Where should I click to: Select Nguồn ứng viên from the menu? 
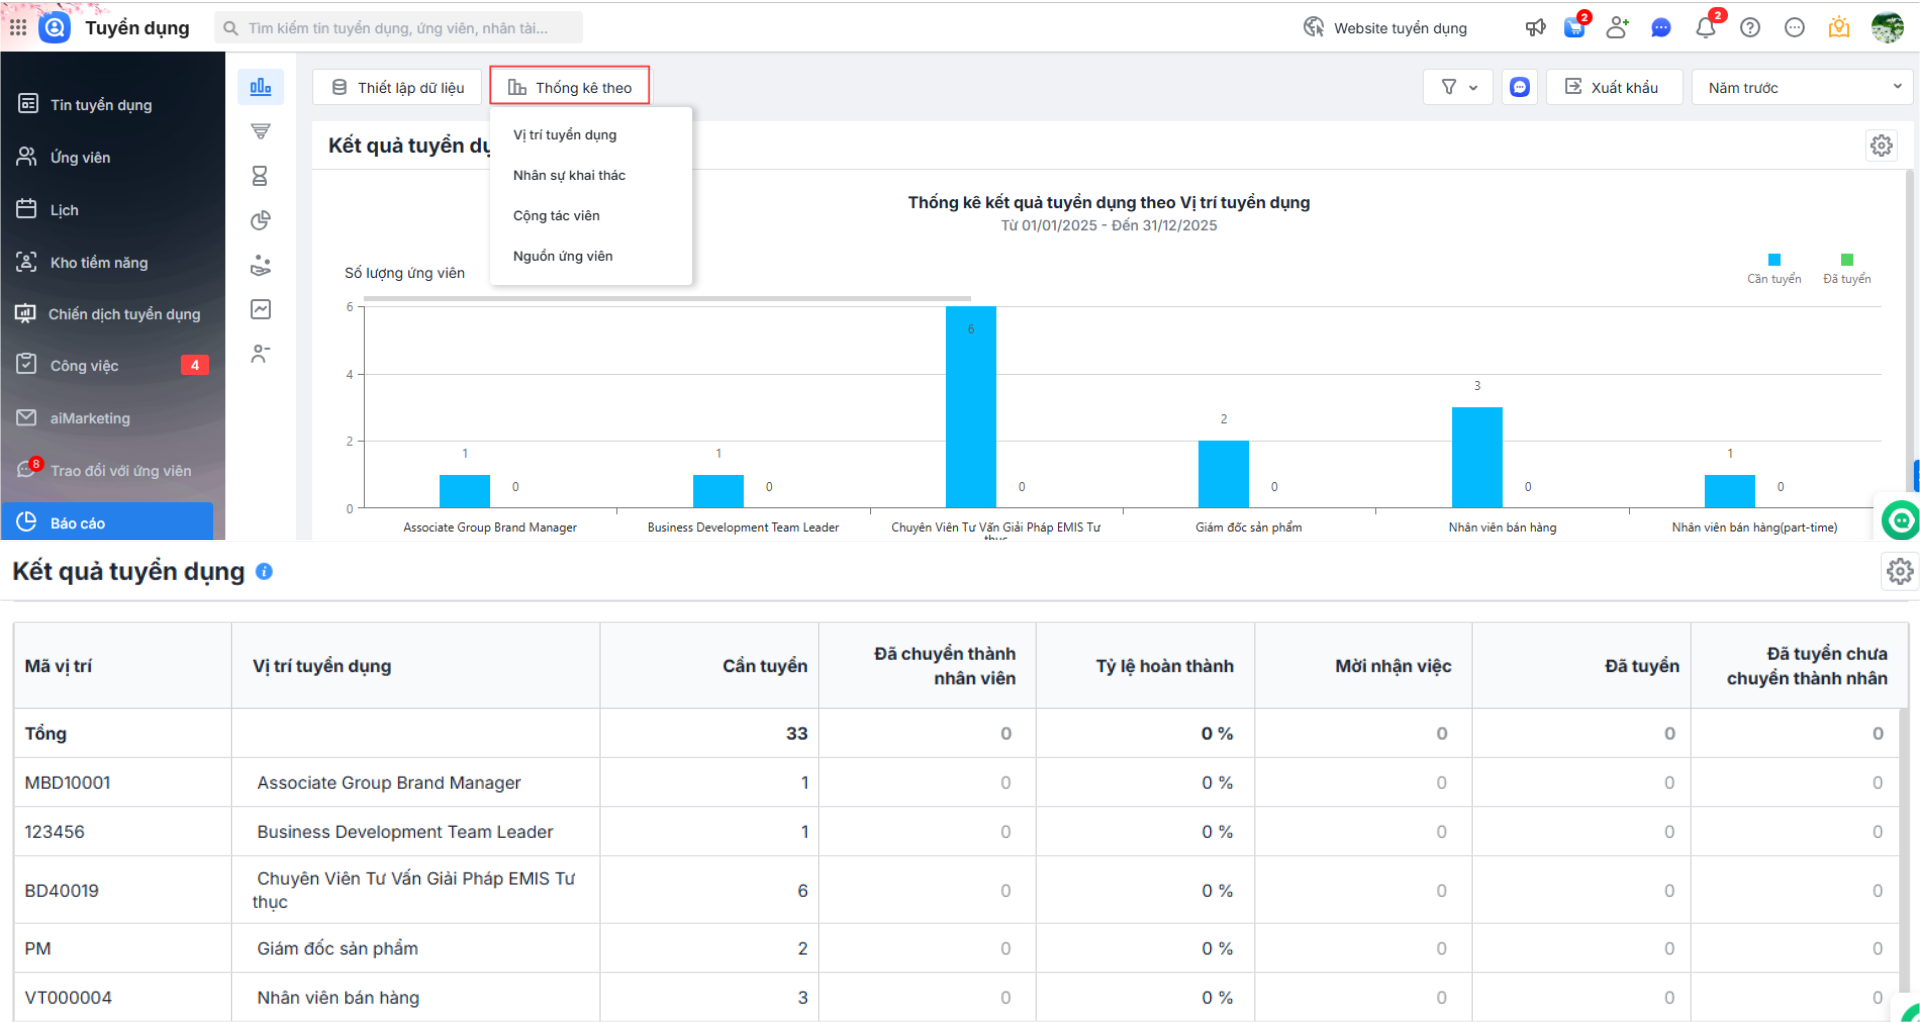tap(563, 256)
